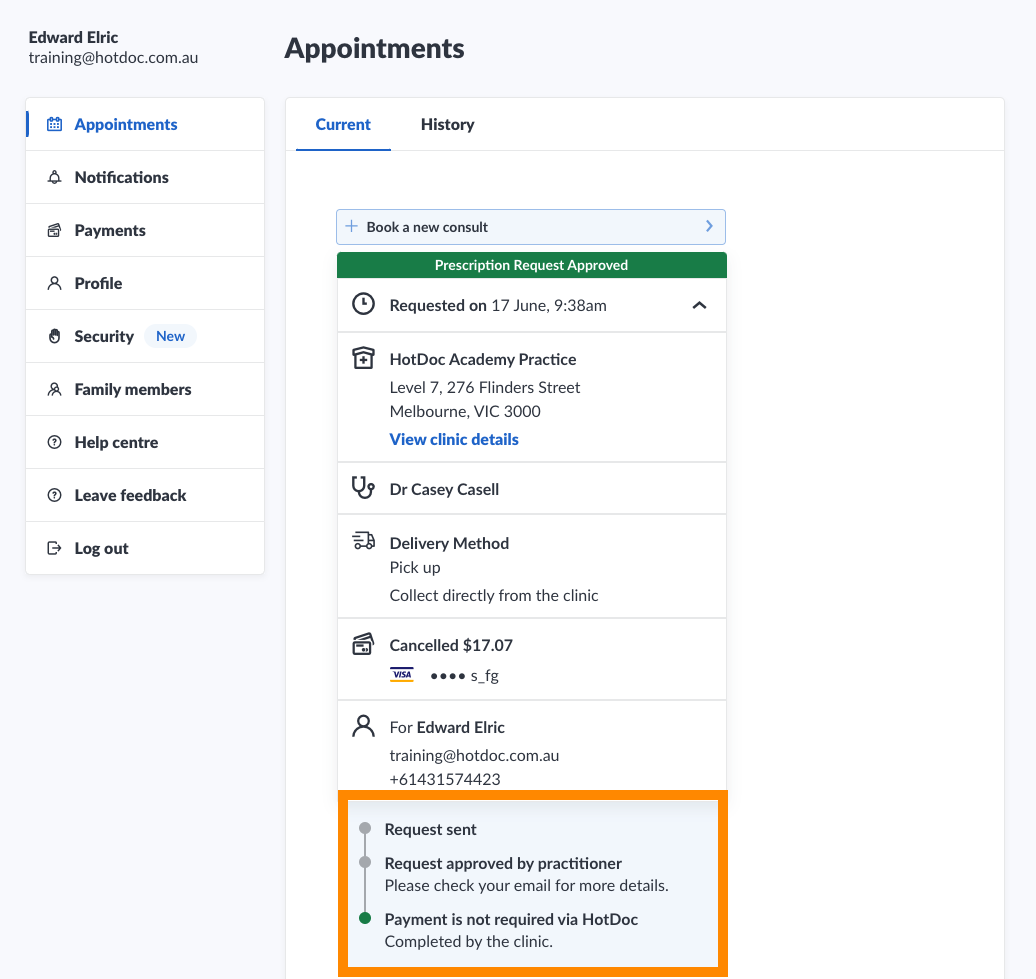Click the plus icon in Book a new consult
Screen dimensions: 1036x979
click(352, 226)
